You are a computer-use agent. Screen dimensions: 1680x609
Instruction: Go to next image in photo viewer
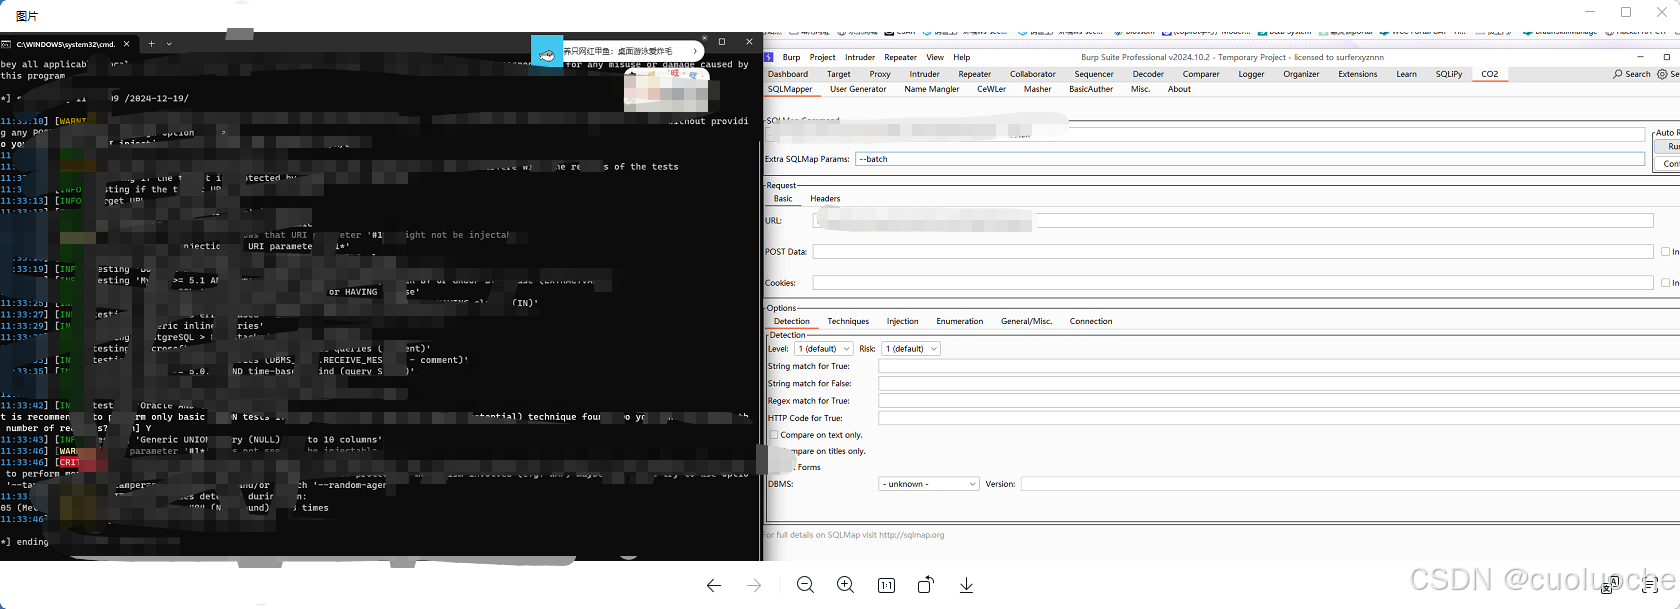(754, 586)
